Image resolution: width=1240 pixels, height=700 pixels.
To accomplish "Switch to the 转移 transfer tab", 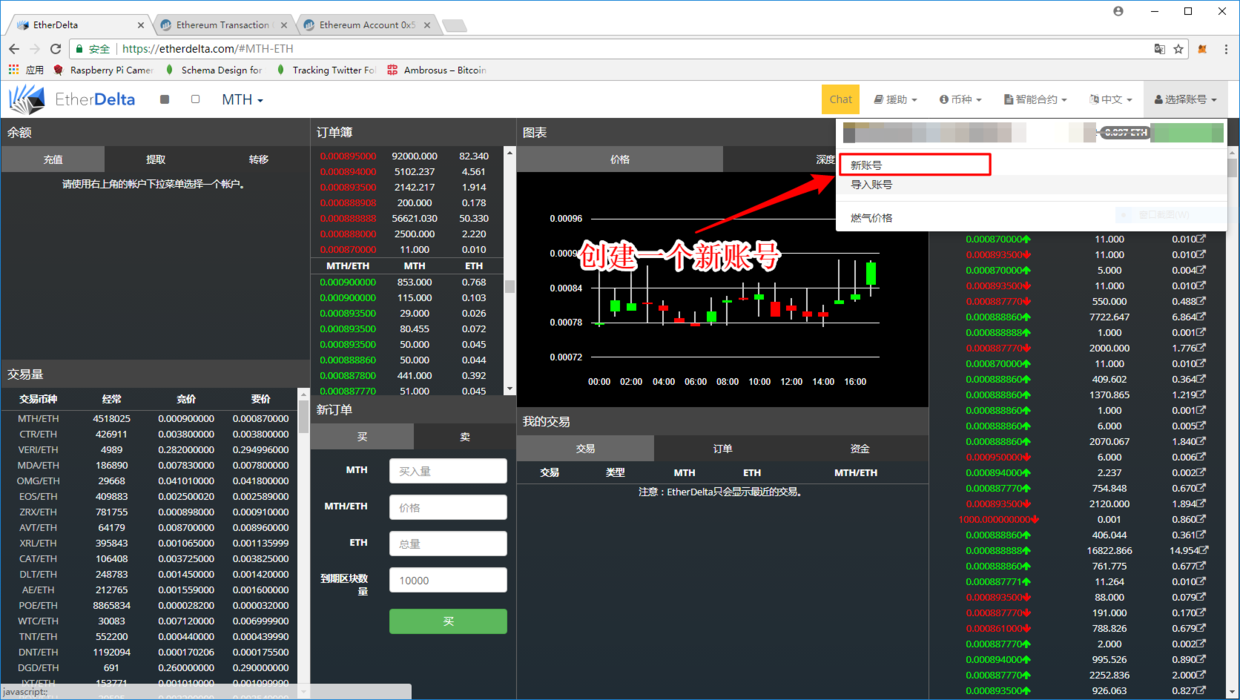I will [x=258, y=159].
